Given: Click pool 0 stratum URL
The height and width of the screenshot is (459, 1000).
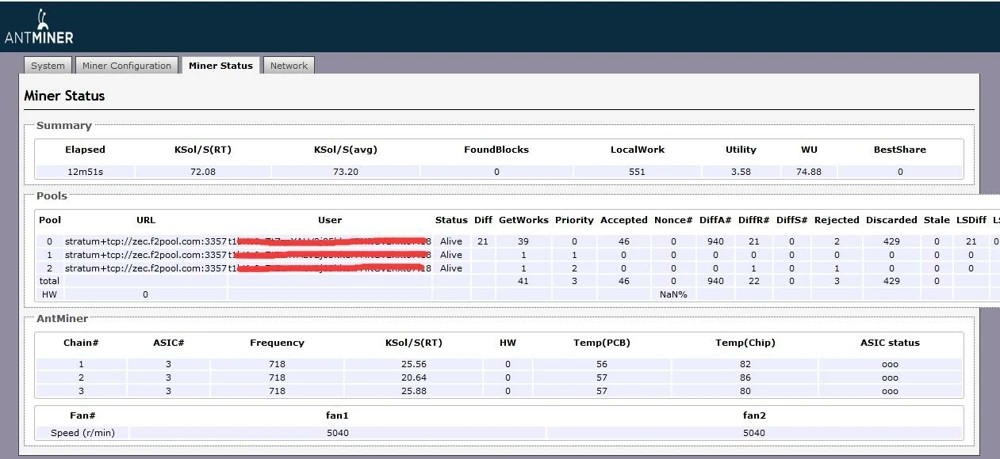Looking at the screenshot, I should [x=146, y=242].
